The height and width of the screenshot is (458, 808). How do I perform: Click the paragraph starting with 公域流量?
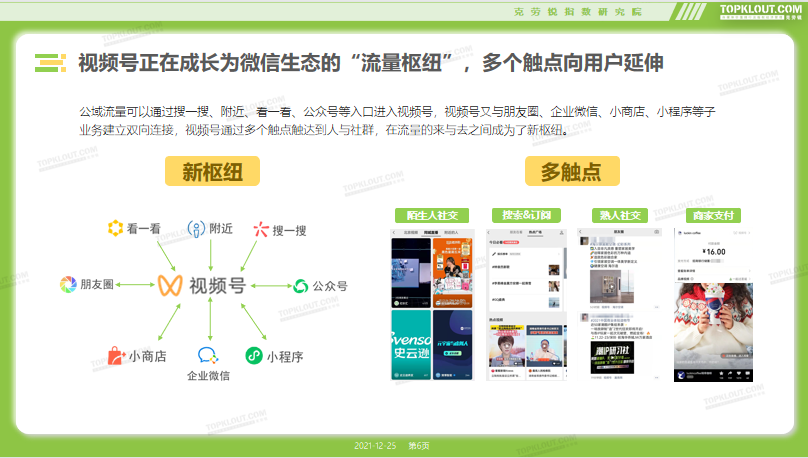397,121
